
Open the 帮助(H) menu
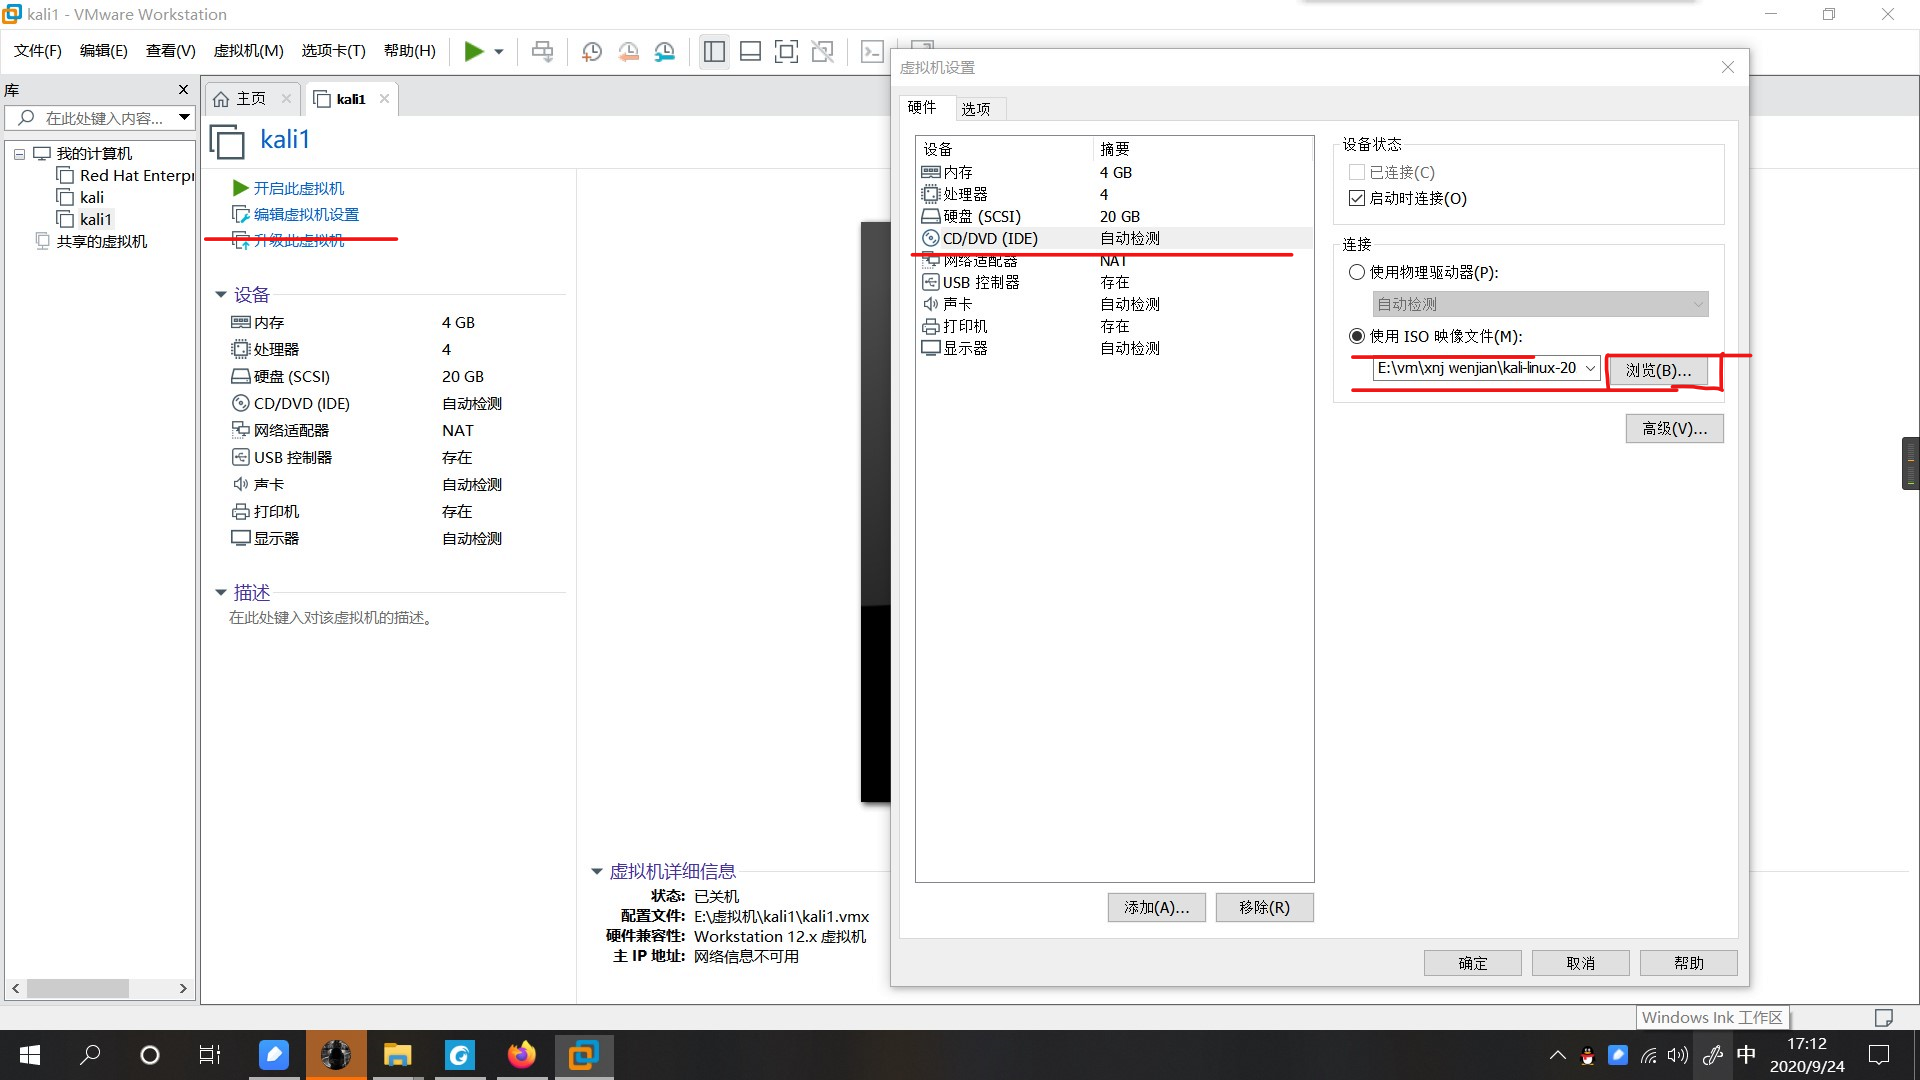tap(410, 51)
